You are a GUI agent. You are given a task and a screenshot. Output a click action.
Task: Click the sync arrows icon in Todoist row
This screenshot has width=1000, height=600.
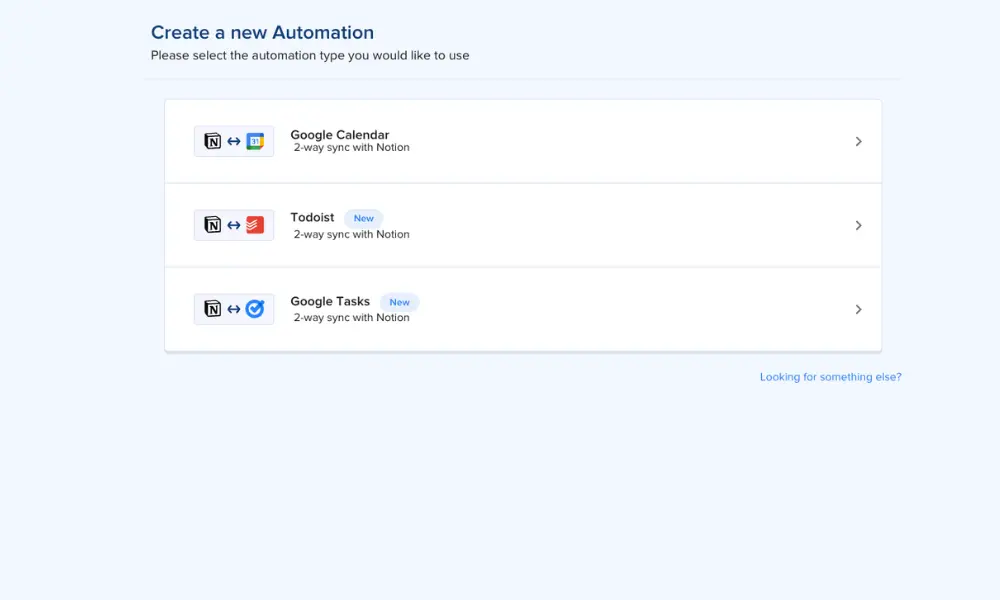pyautogui.click(x=234, y=224)
